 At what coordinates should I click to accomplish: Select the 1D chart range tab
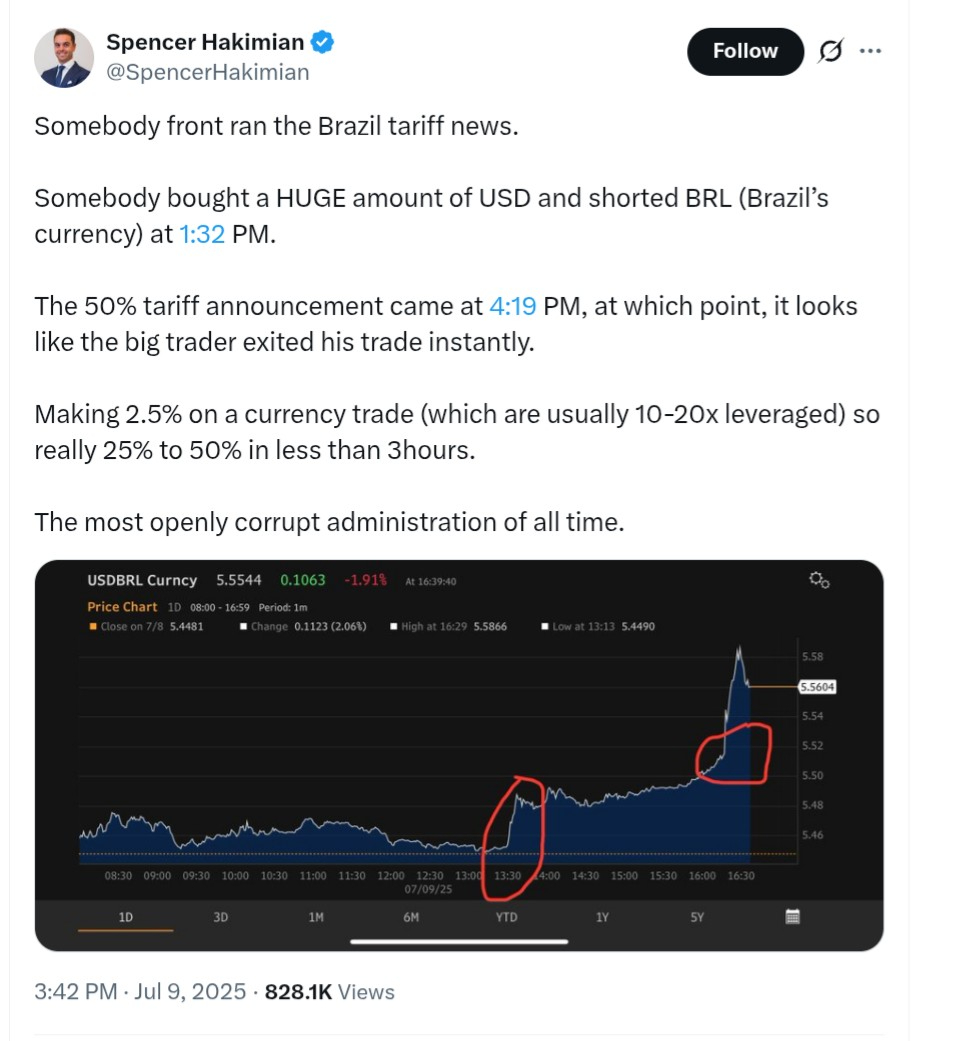tap(126, 916)
